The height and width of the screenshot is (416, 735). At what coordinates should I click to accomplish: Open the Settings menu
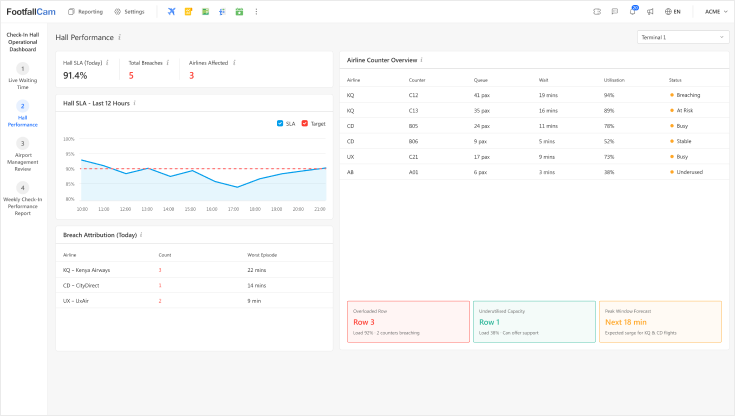pos(129,11)
